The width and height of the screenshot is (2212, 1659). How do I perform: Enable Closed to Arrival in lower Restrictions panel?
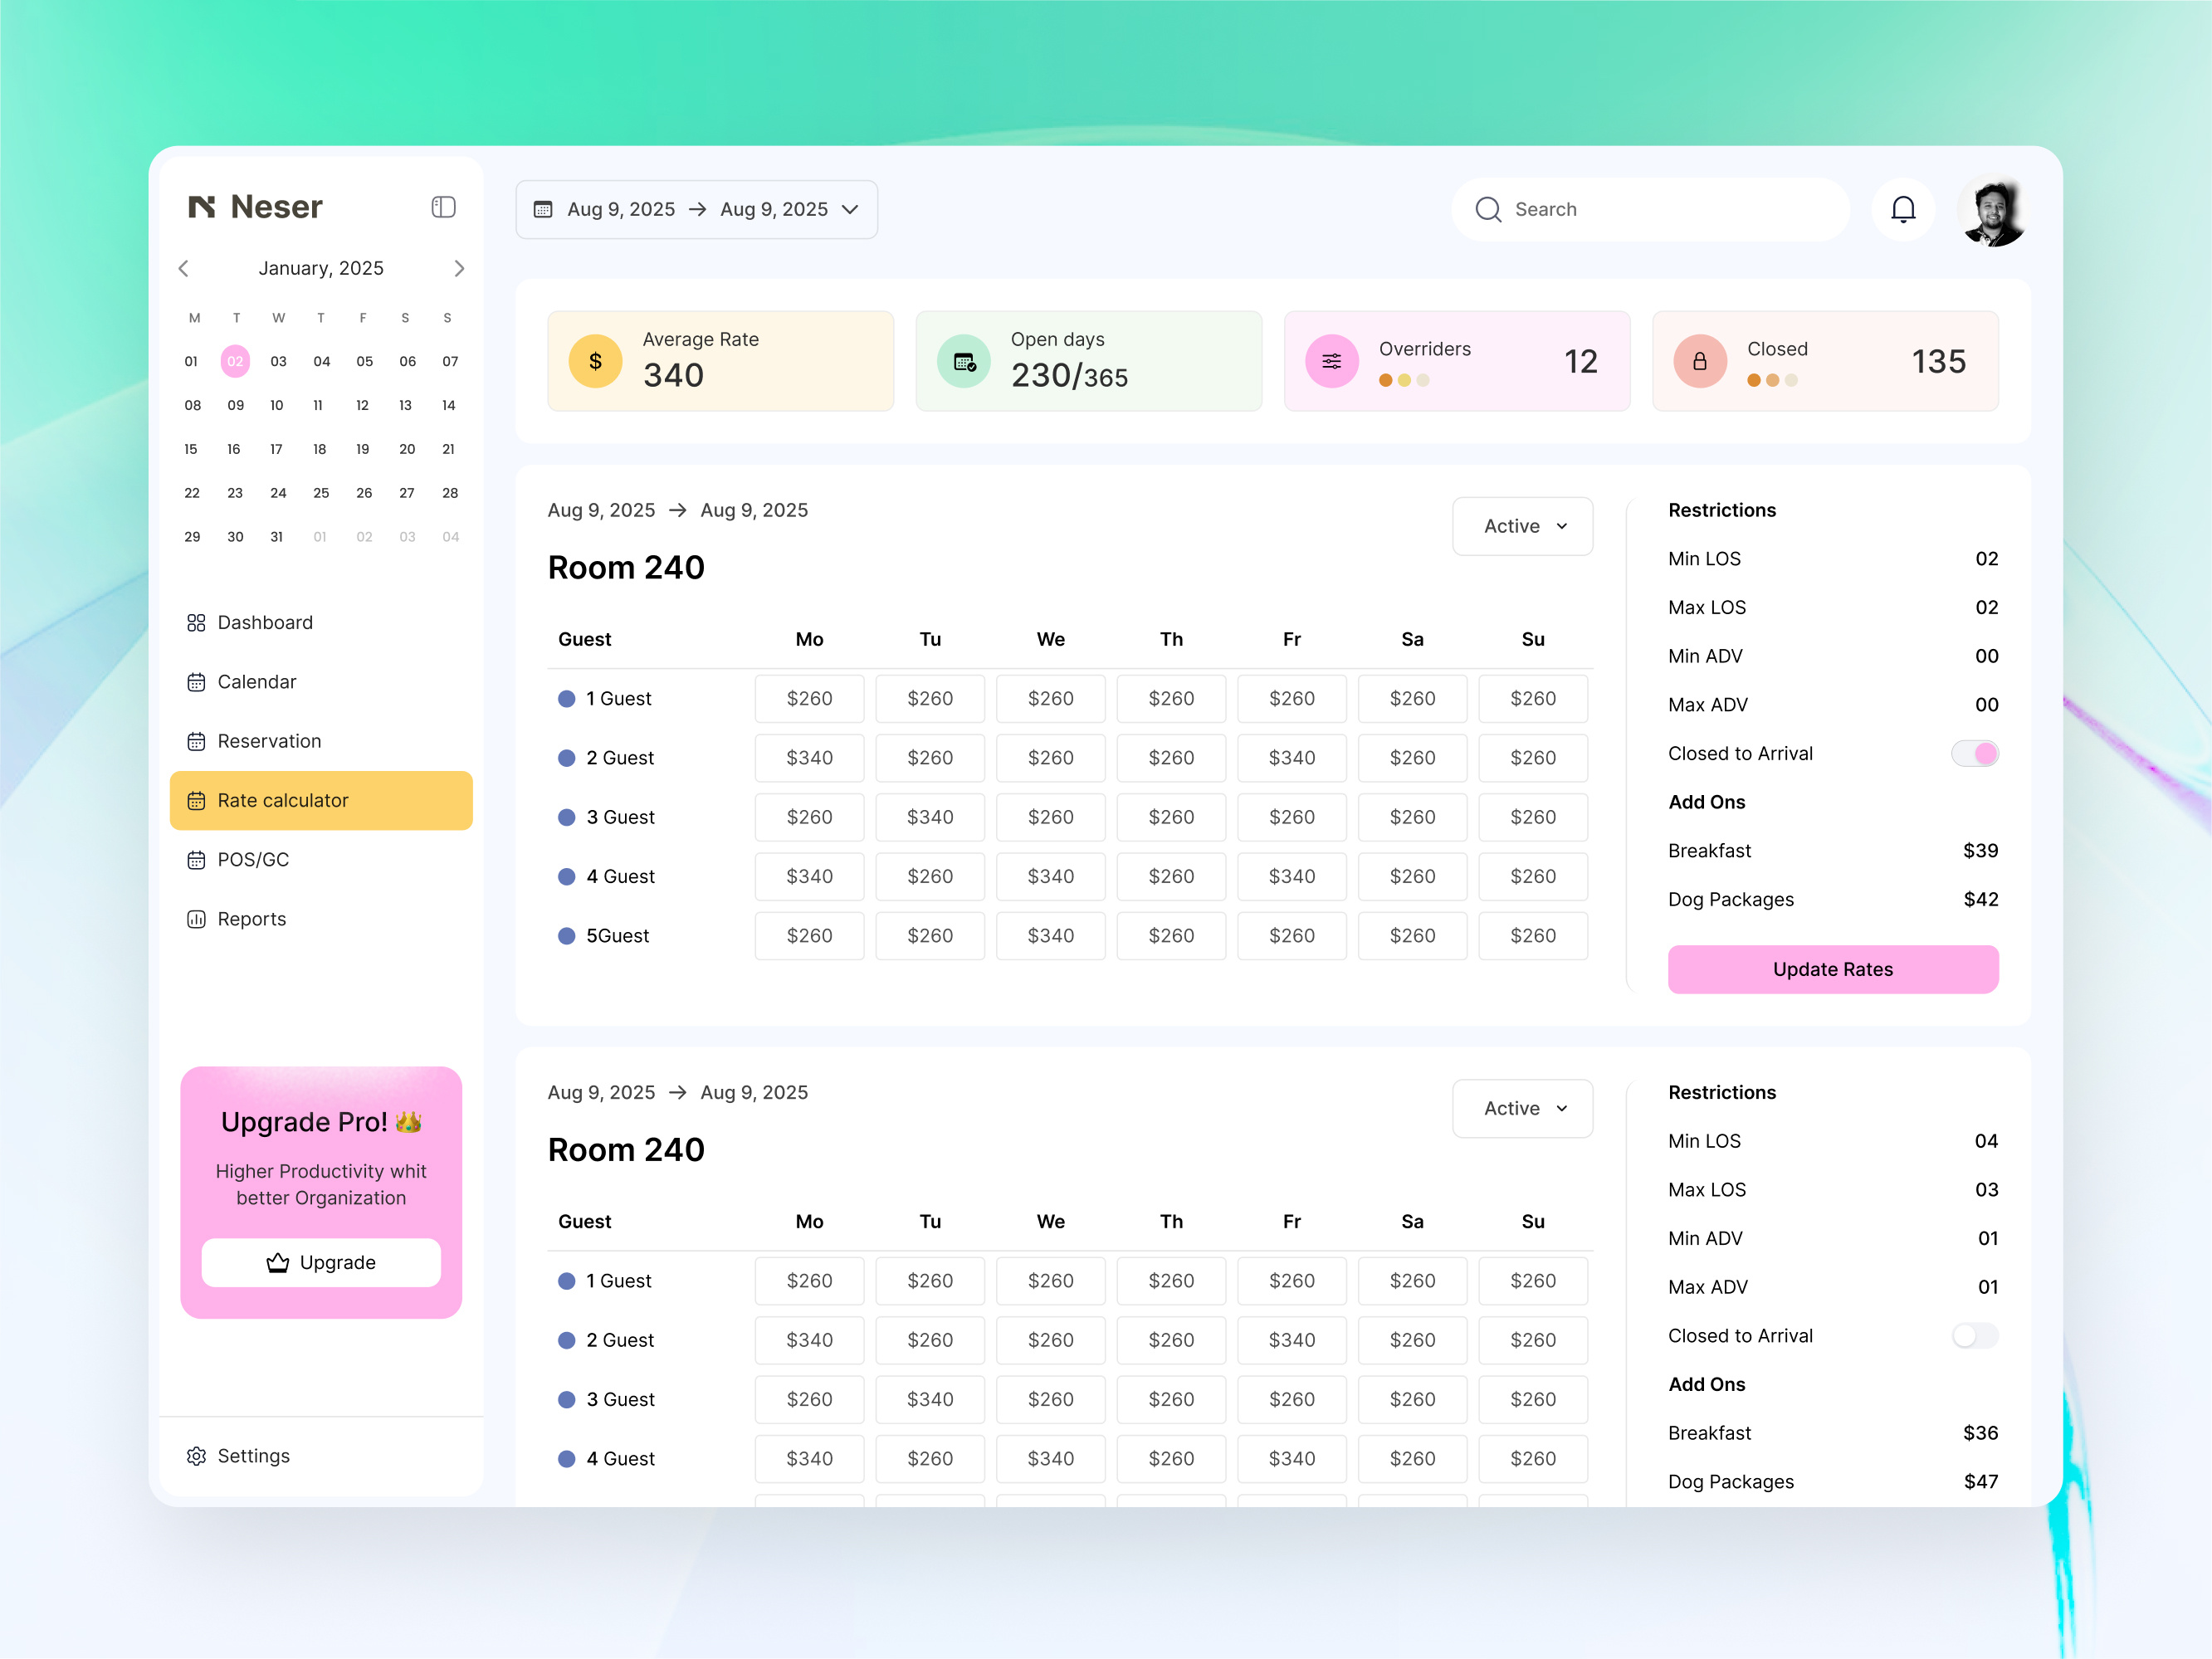[1975, 1335]
